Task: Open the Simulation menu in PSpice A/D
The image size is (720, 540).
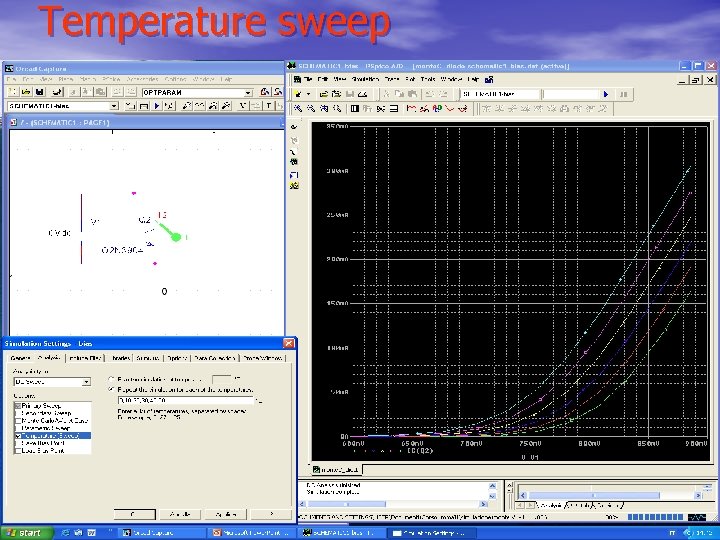Action: click(x=366, y=79)
